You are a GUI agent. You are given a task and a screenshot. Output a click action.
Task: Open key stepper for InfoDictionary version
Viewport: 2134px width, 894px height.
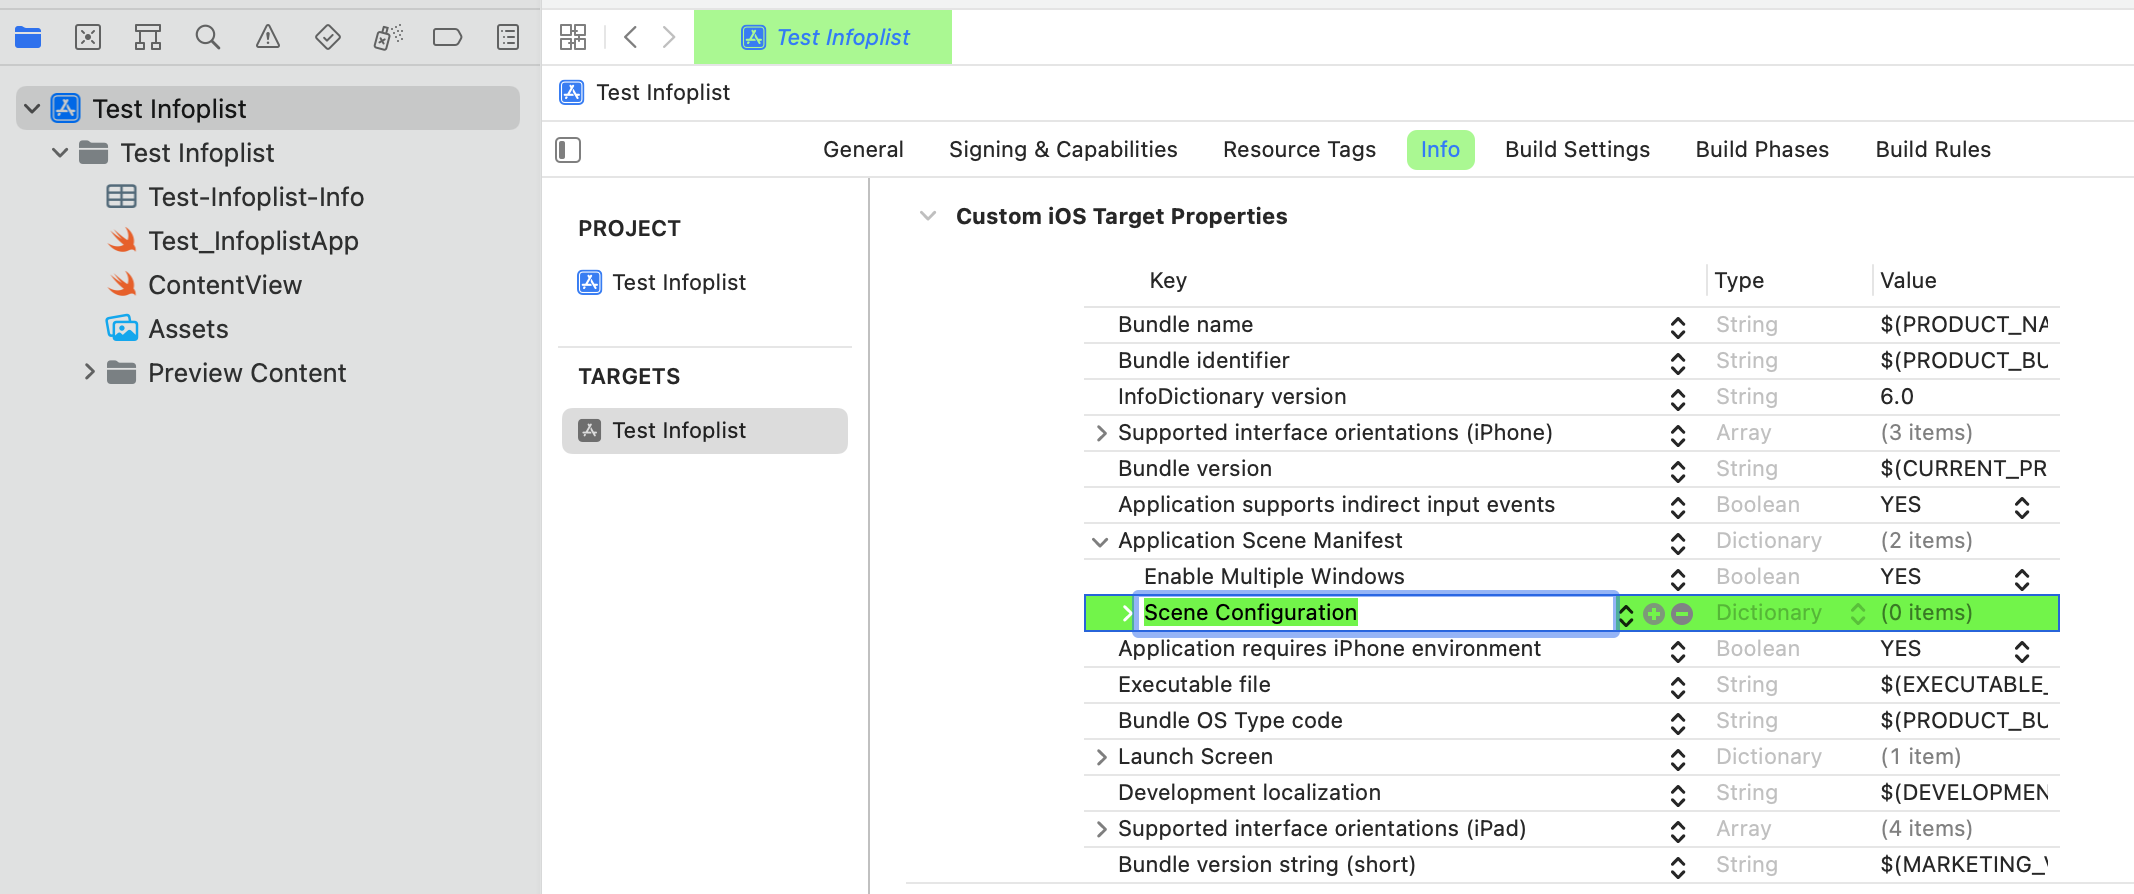[1678, 399]
